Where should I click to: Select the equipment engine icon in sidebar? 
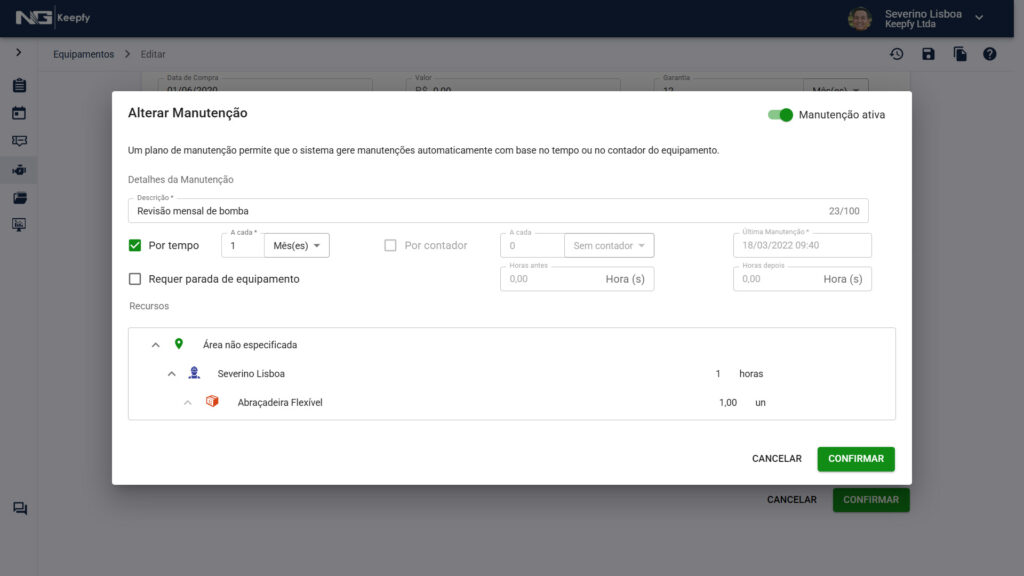[19, 170]
